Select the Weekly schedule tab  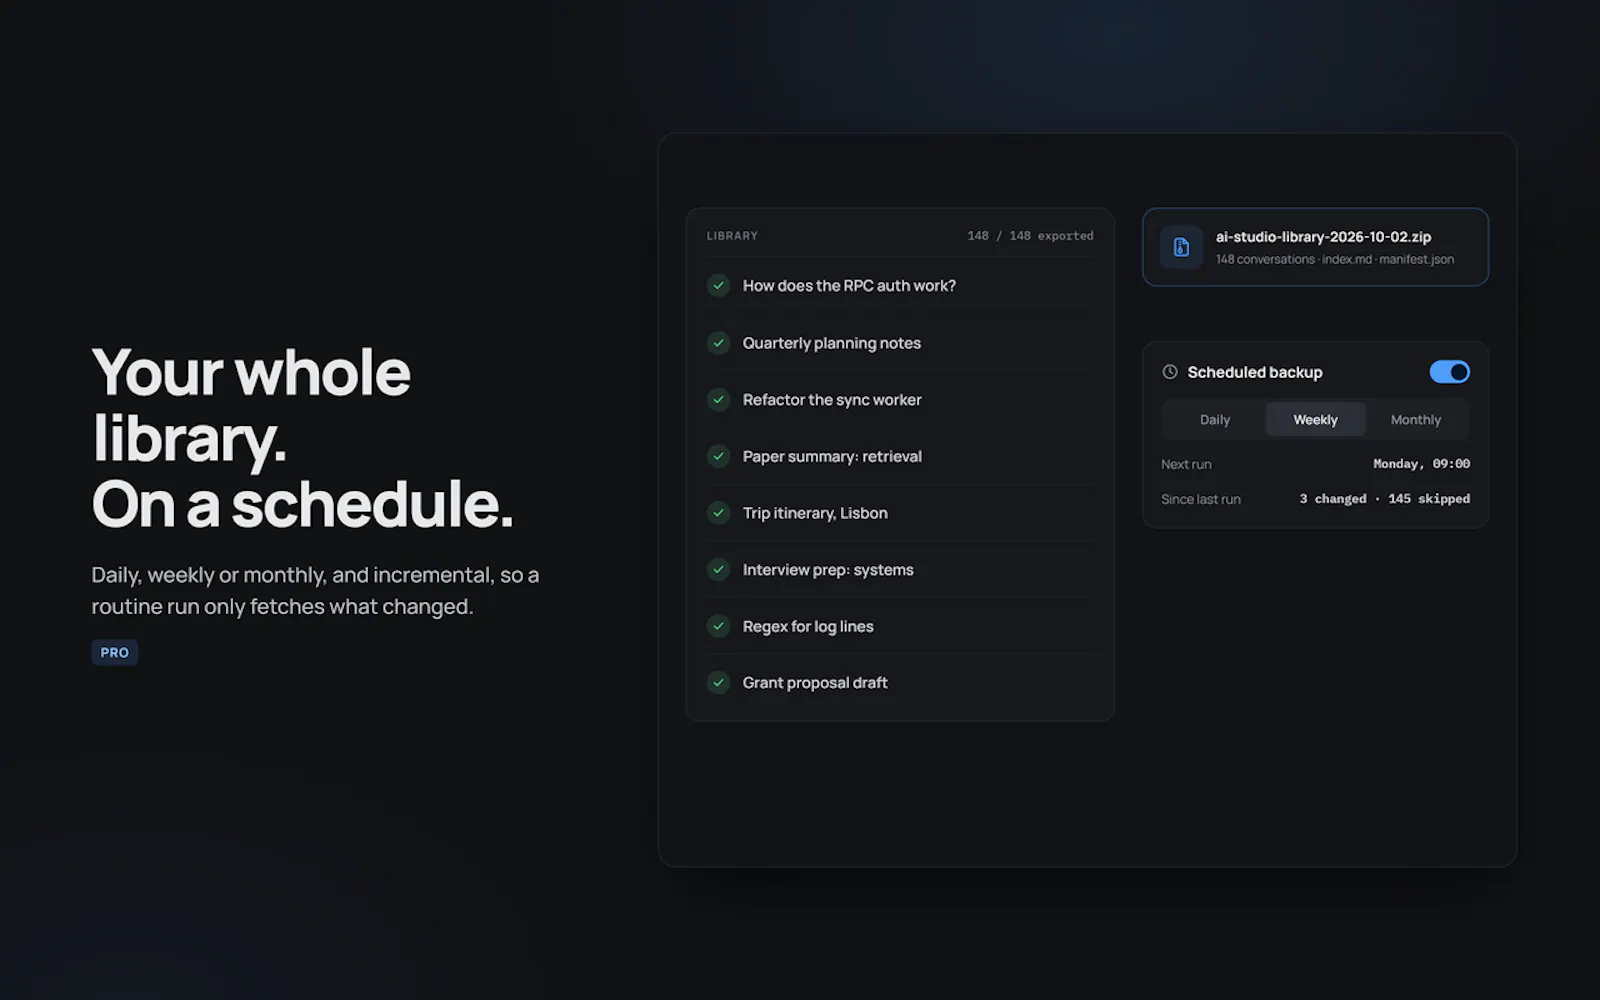(1315, 420)
